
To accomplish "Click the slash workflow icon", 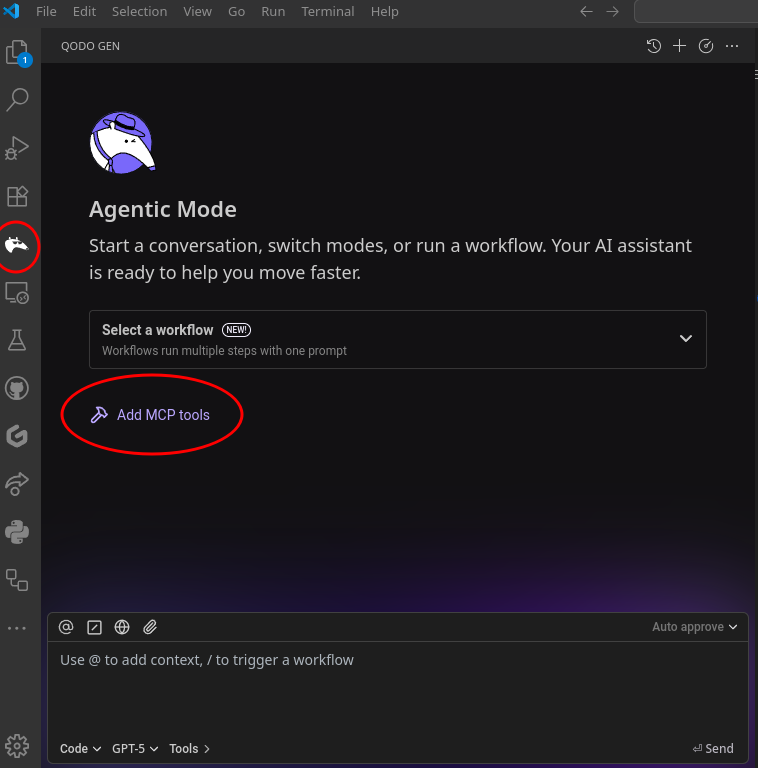I will (x=94, y=627).
